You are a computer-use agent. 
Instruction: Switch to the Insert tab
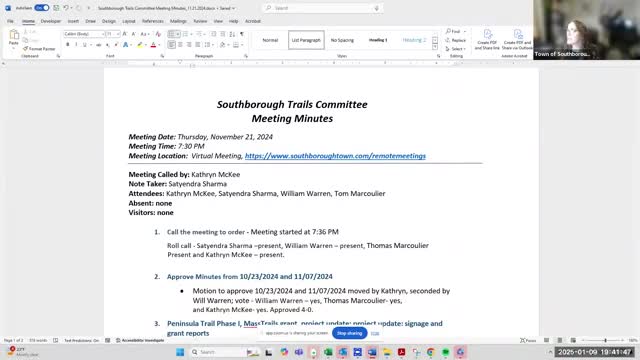pos(73,21)
